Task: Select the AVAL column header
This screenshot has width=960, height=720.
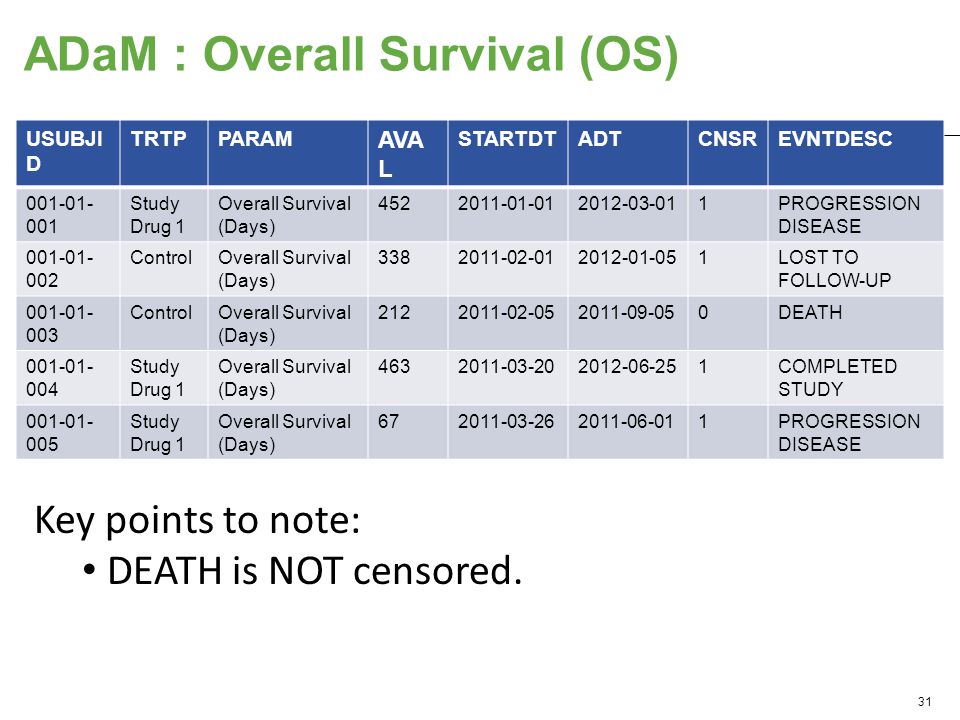Action: 408,153
